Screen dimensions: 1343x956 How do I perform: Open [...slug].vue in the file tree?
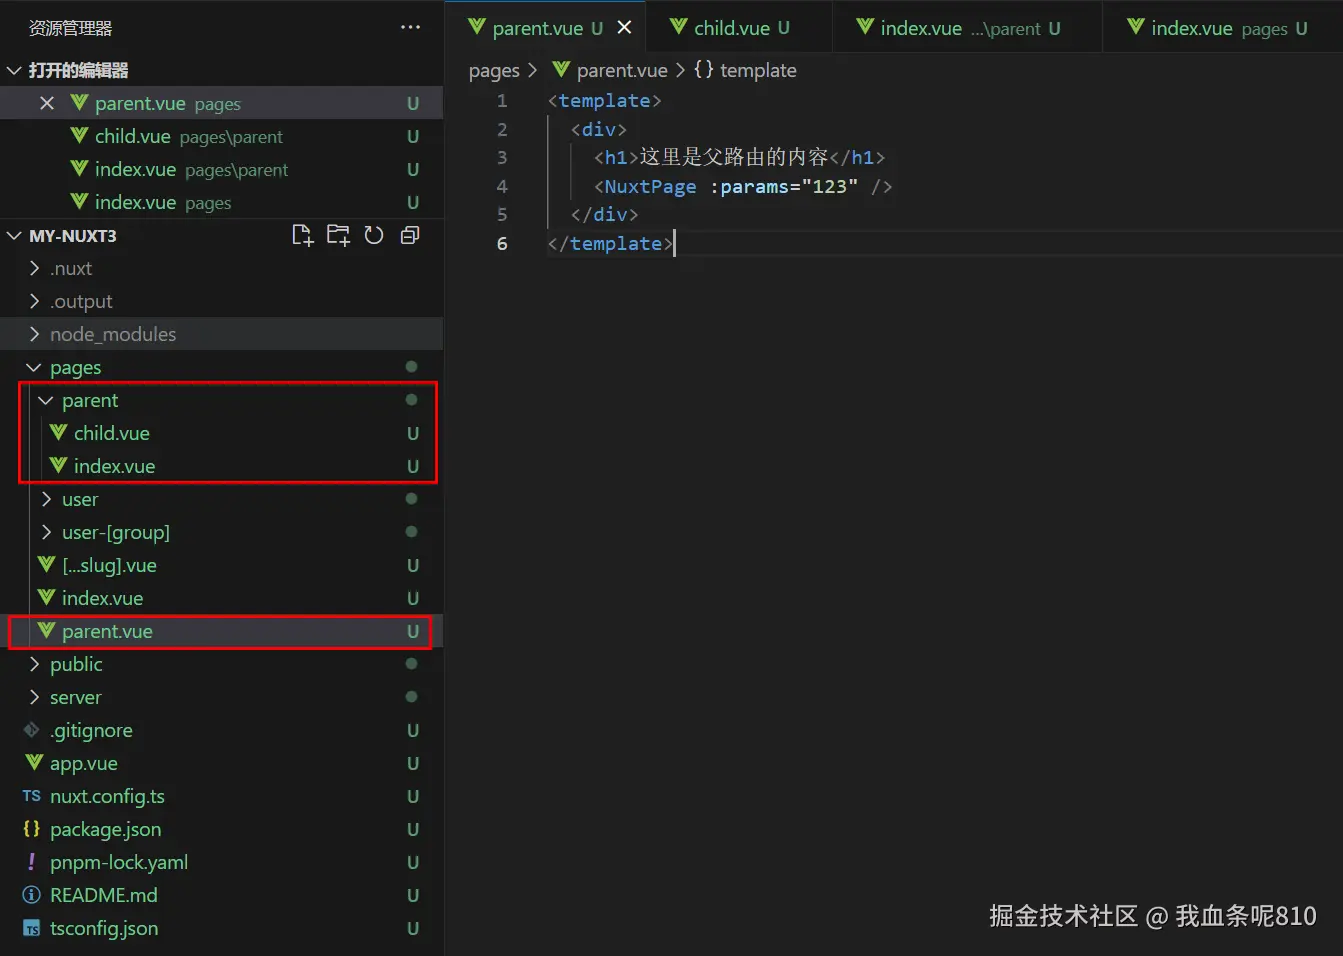coord(222,565)
